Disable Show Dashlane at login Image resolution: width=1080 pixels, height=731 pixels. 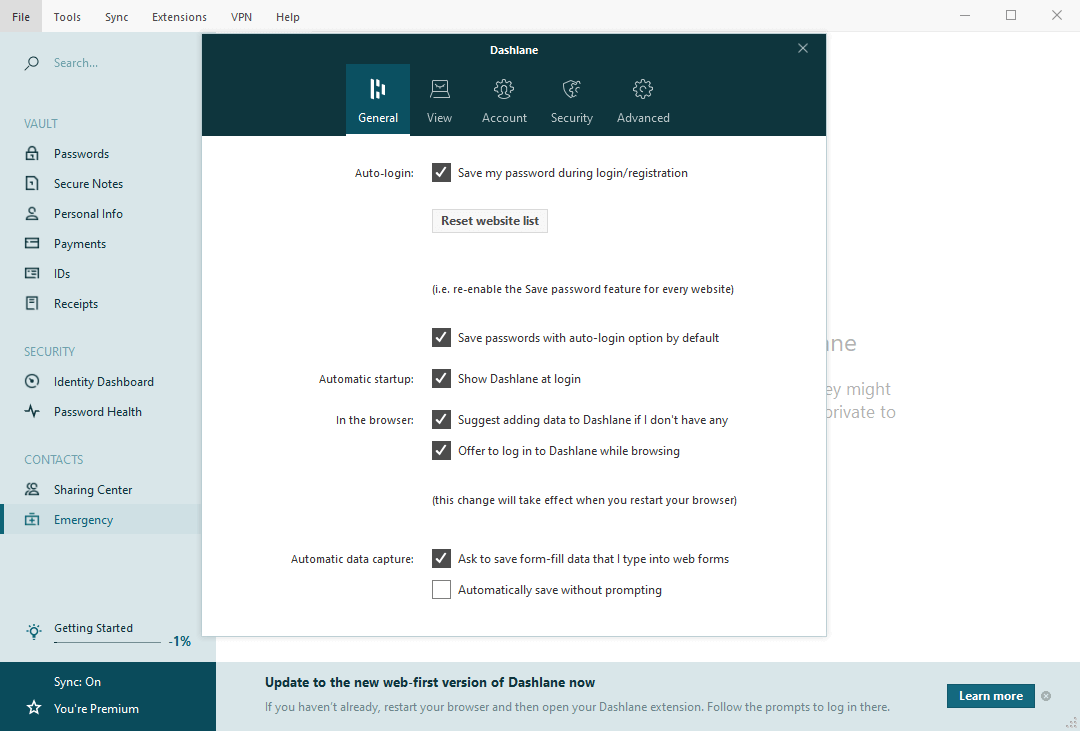coord(442,378)
